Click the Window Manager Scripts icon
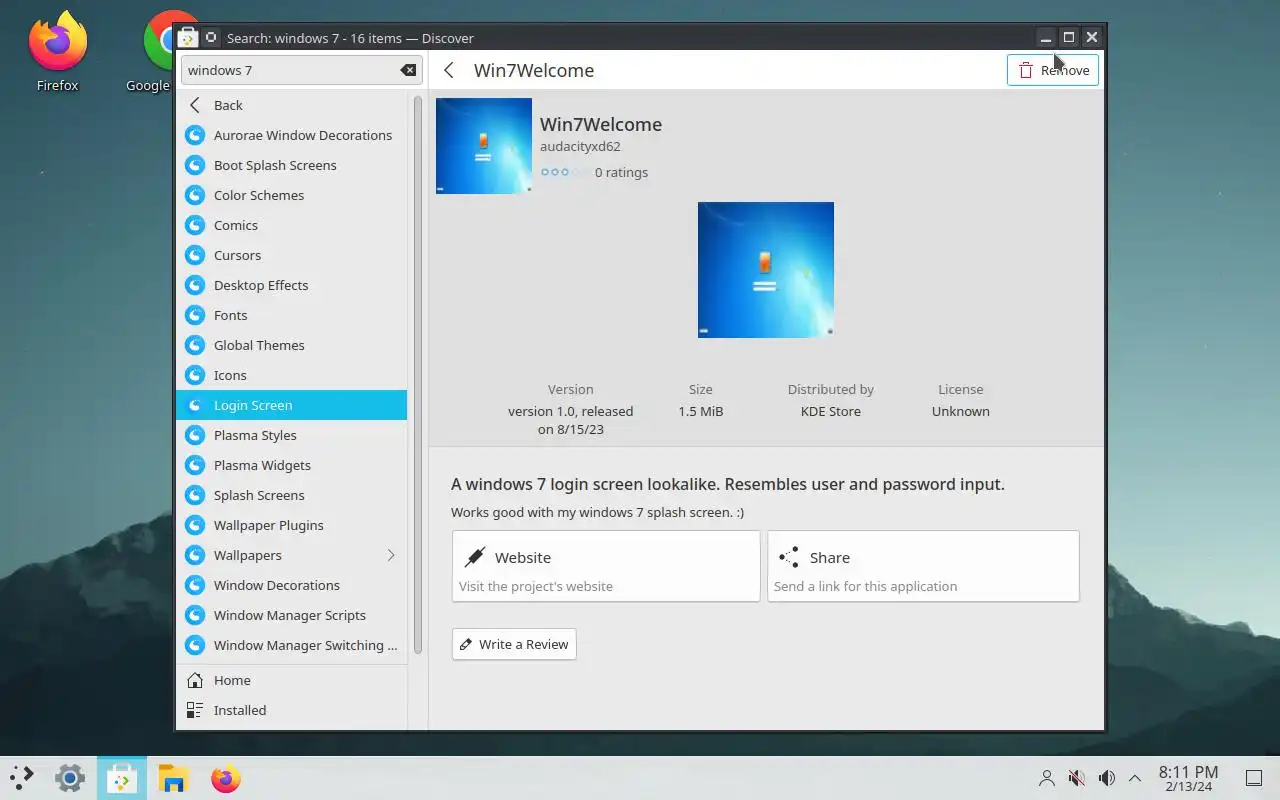 click(195, 615)
